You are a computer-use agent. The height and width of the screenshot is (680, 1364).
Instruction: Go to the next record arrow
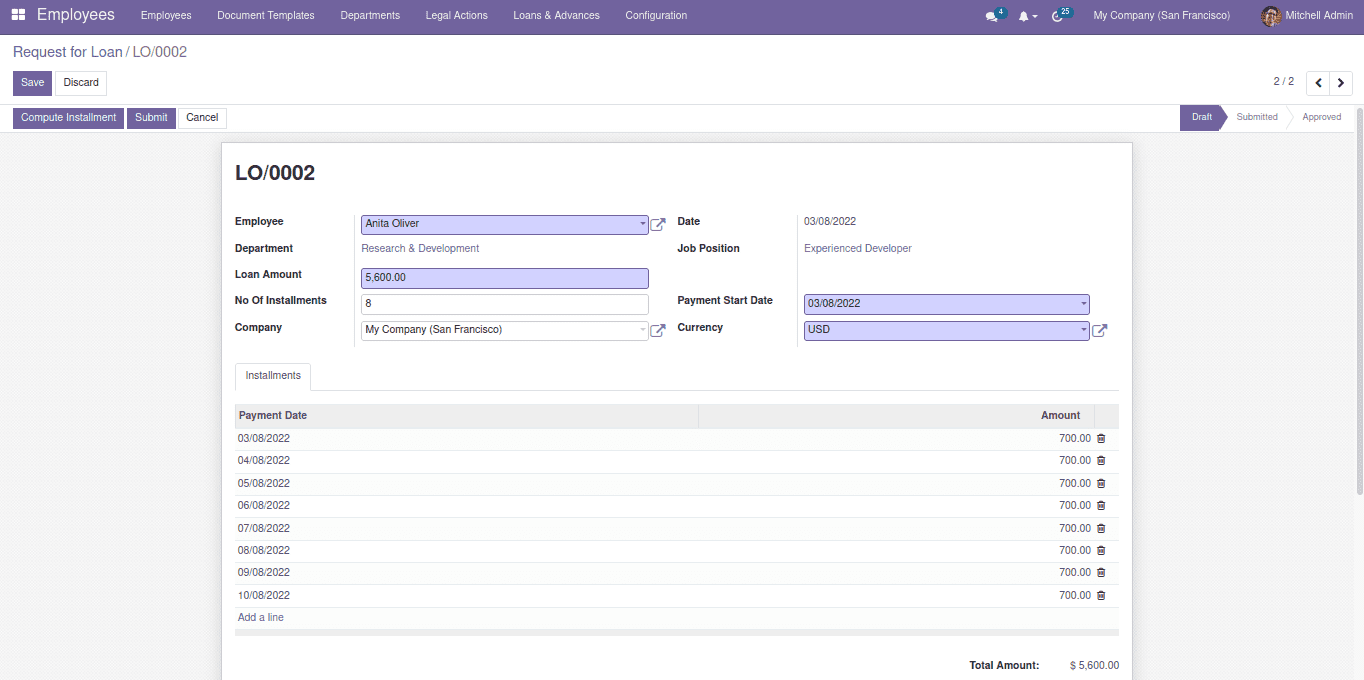click(1341, 83)
